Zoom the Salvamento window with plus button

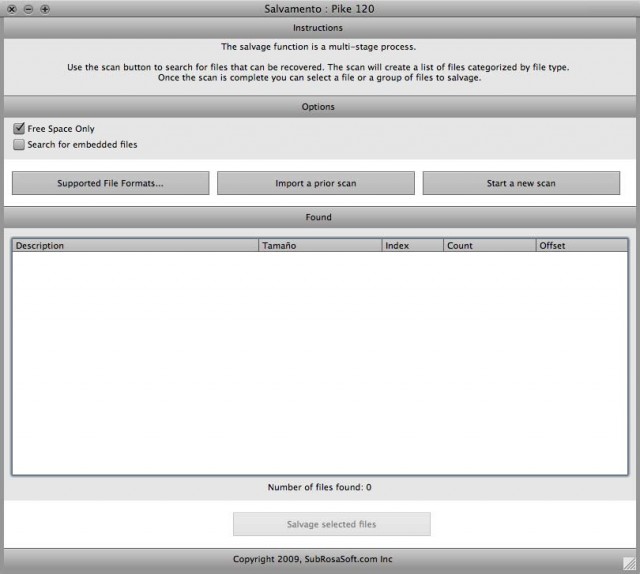pyautogui.click(x=45, y=9)
